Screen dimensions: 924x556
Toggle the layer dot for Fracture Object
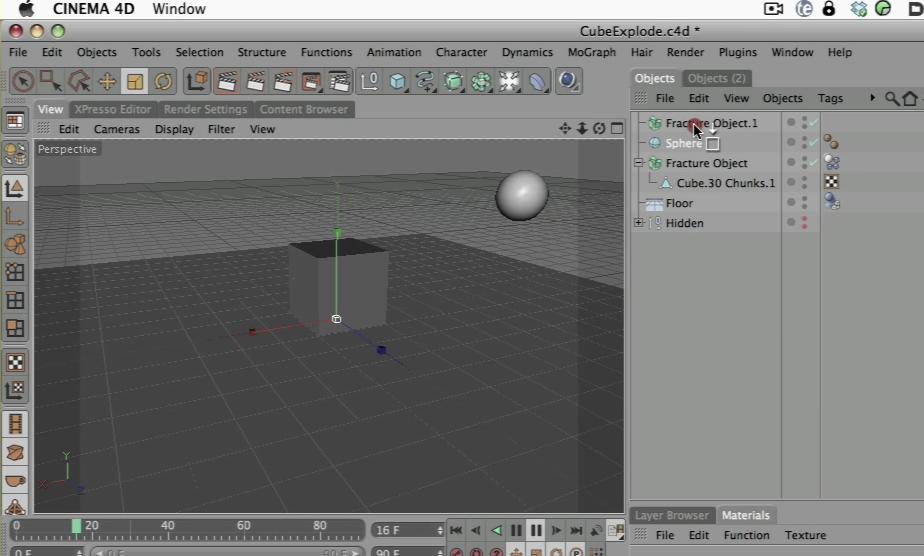coord(791,163)
